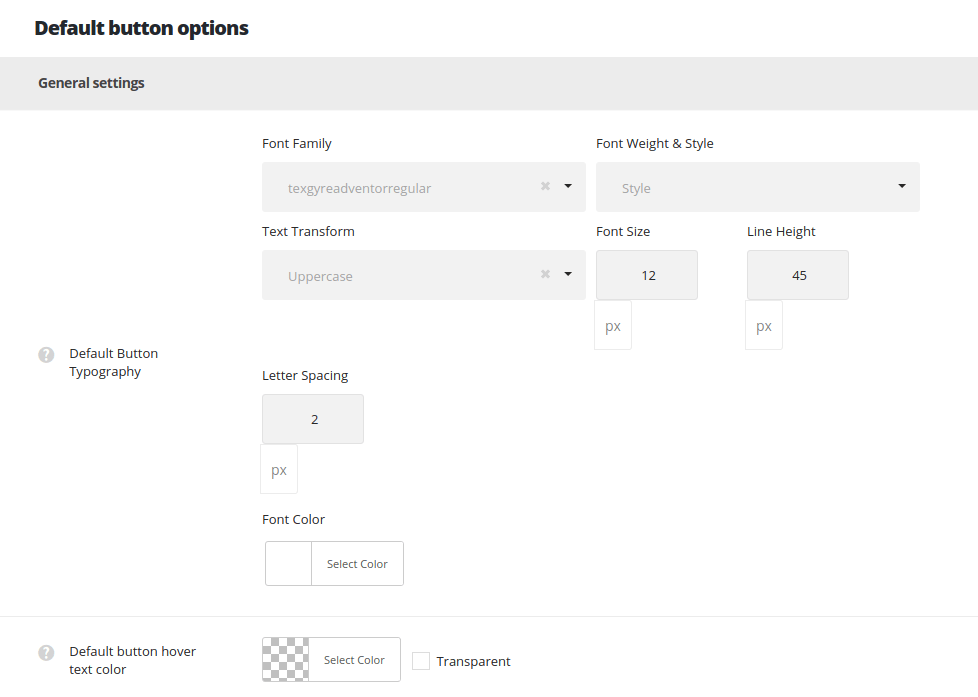Click Select Color button under Font Color
Screen dimensions: 978x697
pyautogui.click(x=357, y=564)
